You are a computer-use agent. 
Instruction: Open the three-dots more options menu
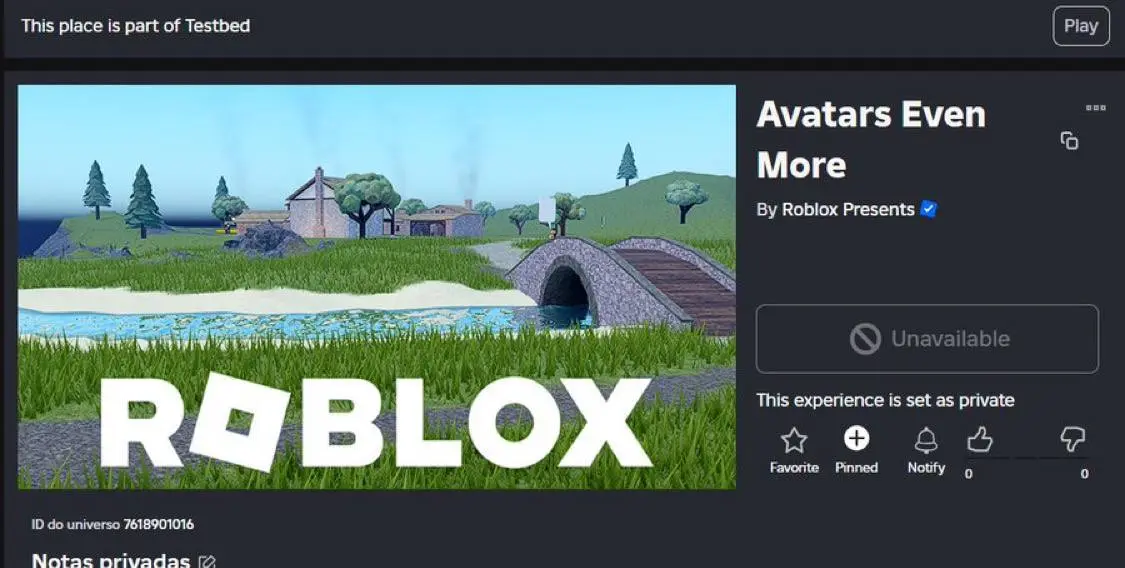pyautogui.click(x=1096, y=108)
